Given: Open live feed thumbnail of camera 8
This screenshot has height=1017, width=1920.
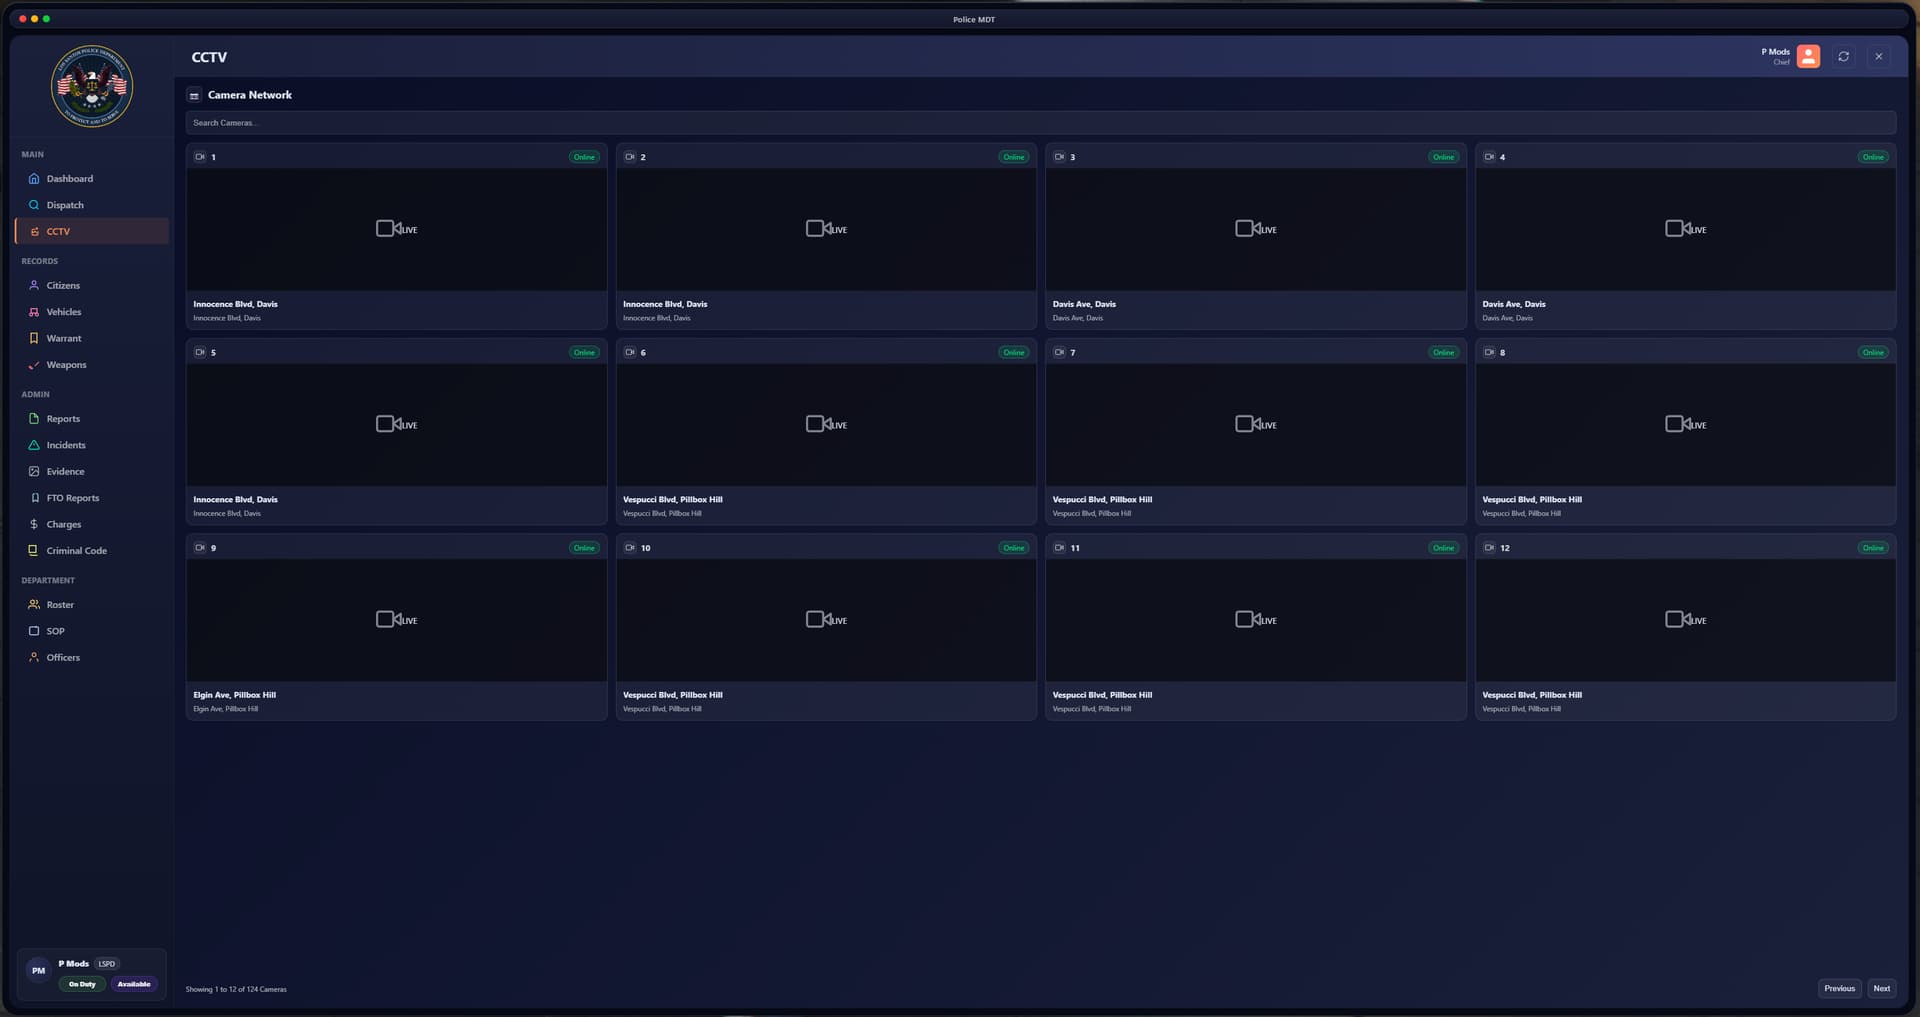Looking at the screenshot, I should [x=1685, y=425].
